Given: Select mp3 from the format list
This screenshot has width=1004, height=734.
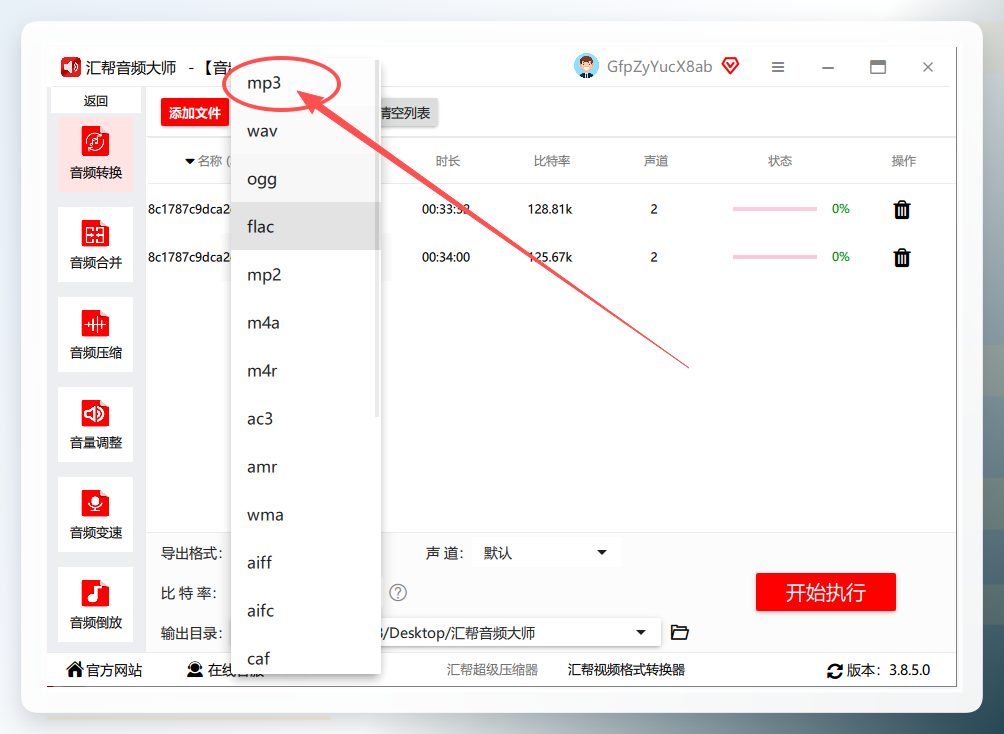Looking at the screenshot, I should pyautogui.click(x=303, y=83).
